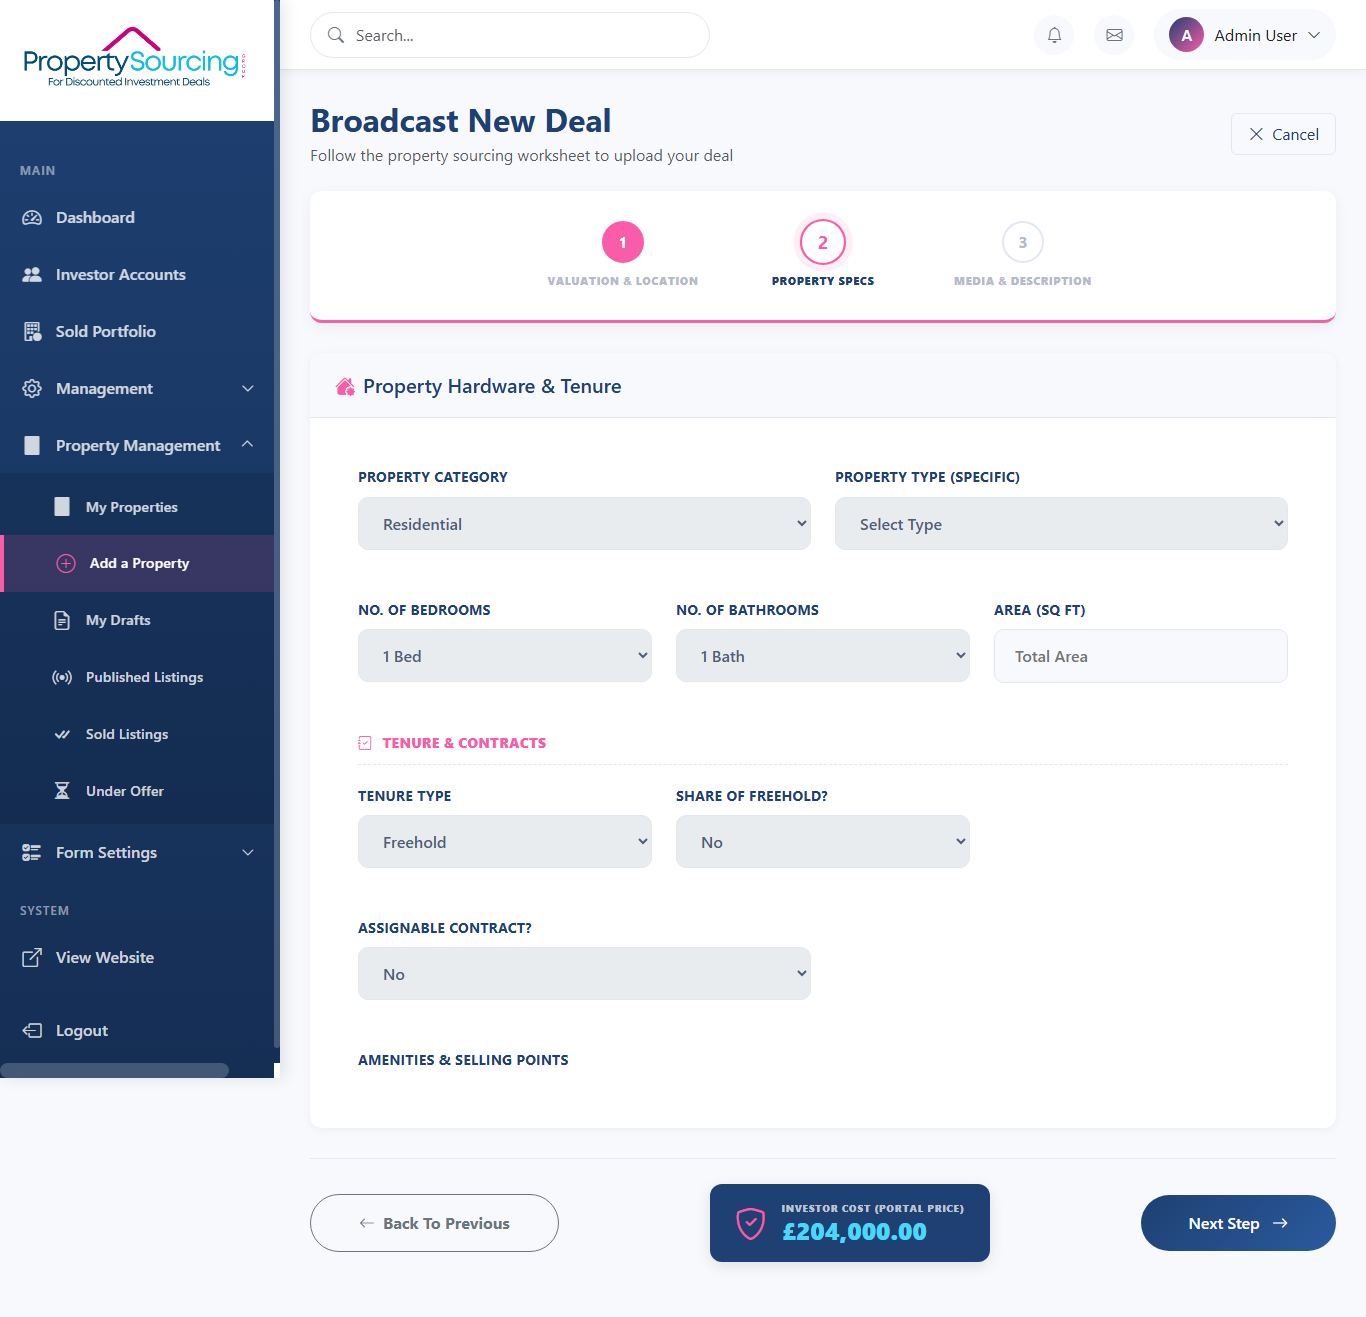The image size is (1366, 1317).
Task: Click the Logout arrow icon
Action: [32, 1031]
